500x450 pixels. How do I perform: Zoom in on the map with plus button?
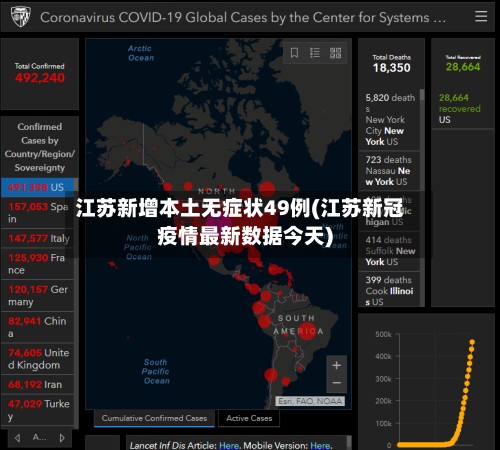[337, 365]
